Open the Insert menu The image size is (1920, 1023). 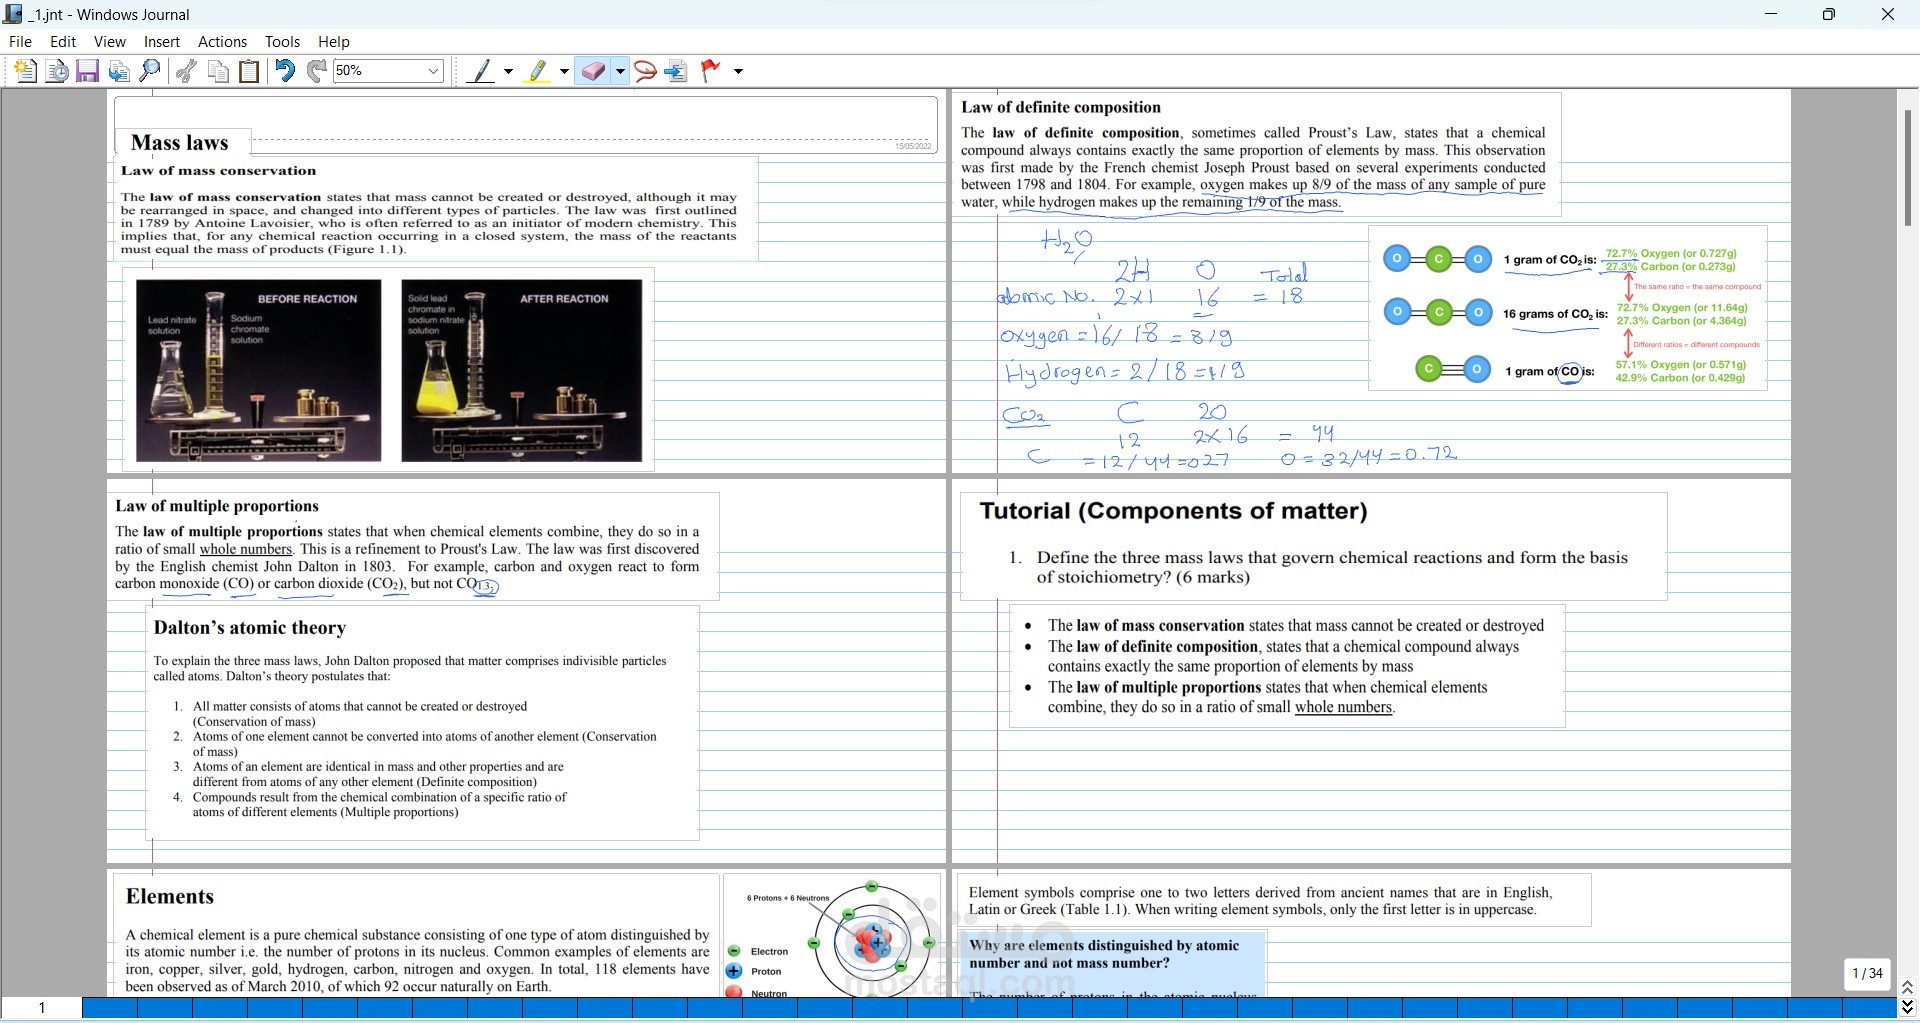click(x=162, y=42)
